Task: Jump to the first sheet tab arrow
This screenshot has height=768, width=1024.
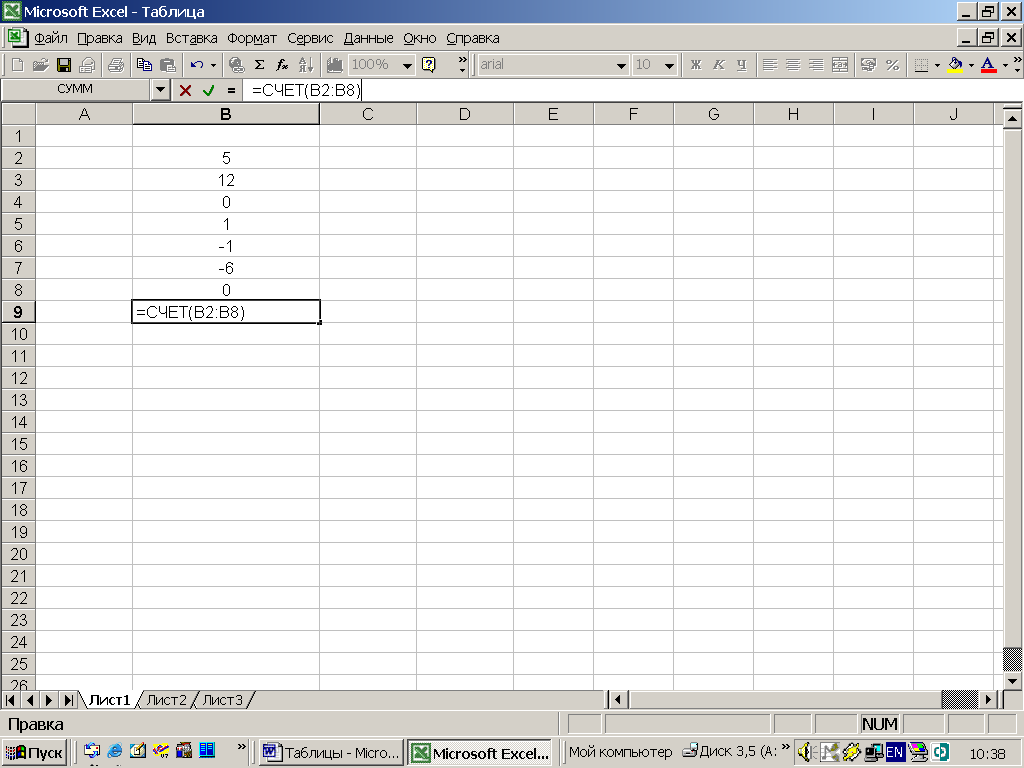Action: 10,700
